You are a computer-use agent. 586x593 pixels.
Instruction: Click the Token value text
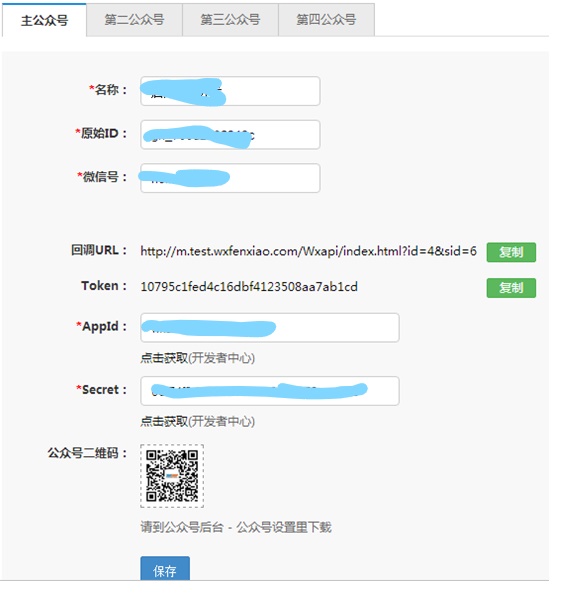click(249, 287)
